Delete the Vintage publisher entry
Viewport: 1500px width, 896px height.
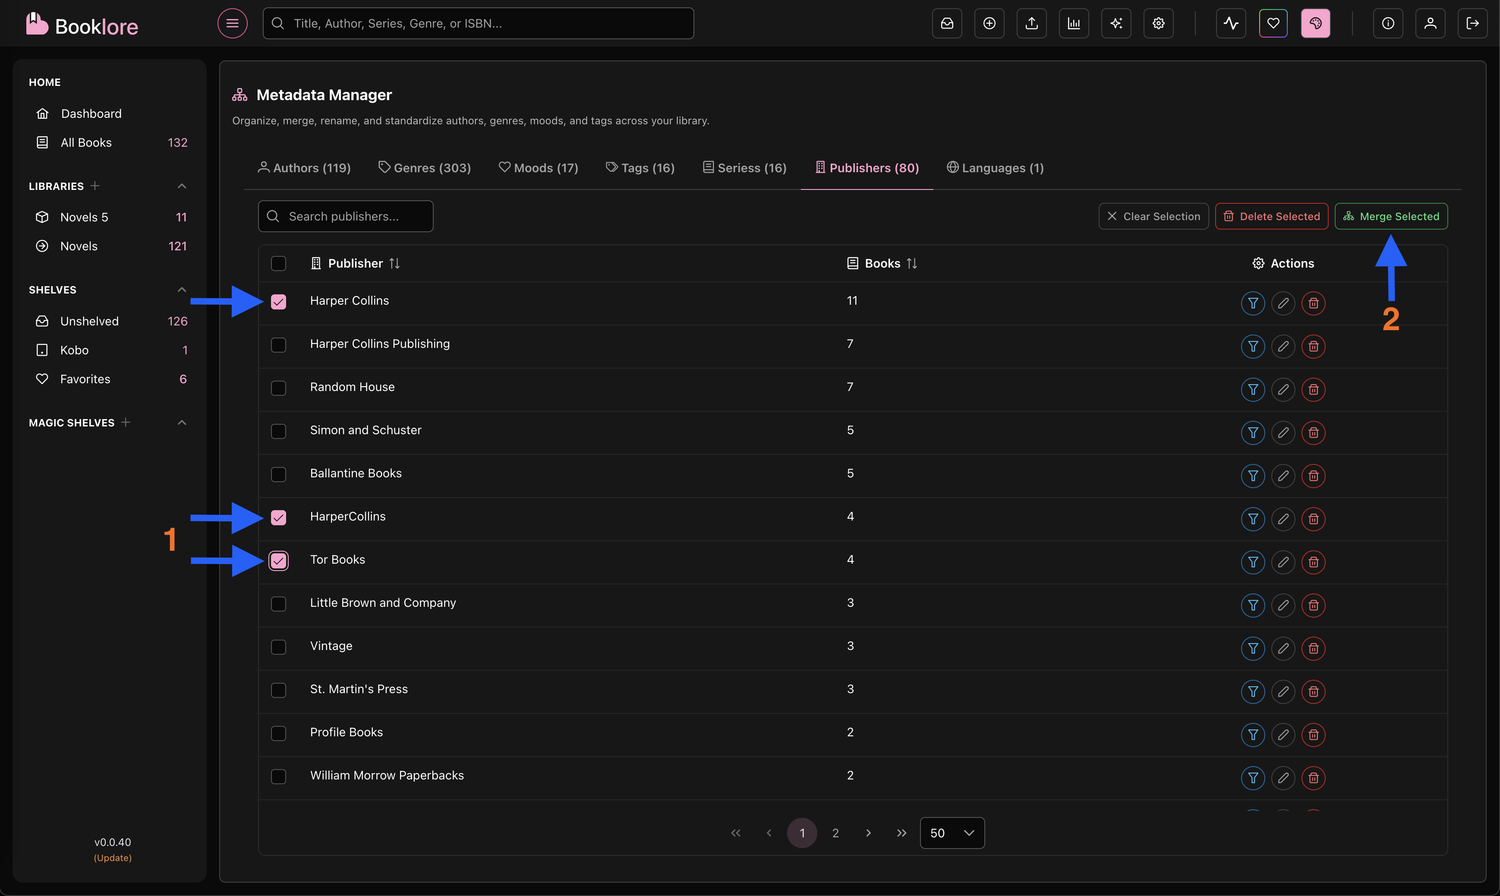tap(1313, 648)
